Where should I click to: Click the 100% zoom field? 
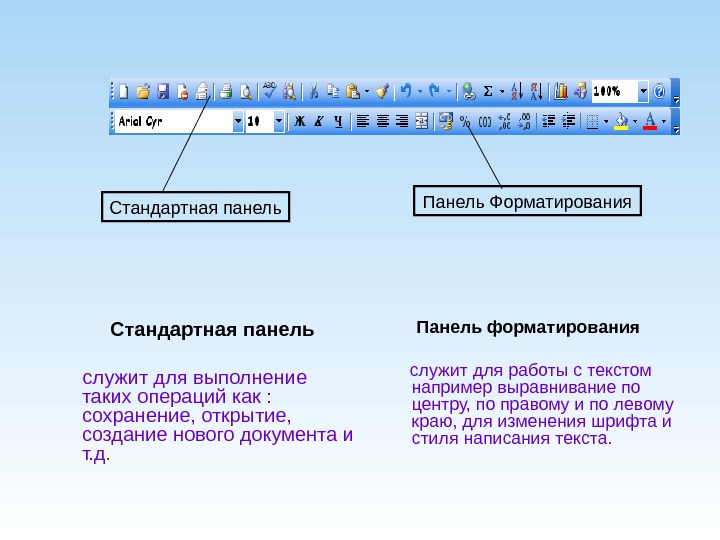click(x=614, y=91)
